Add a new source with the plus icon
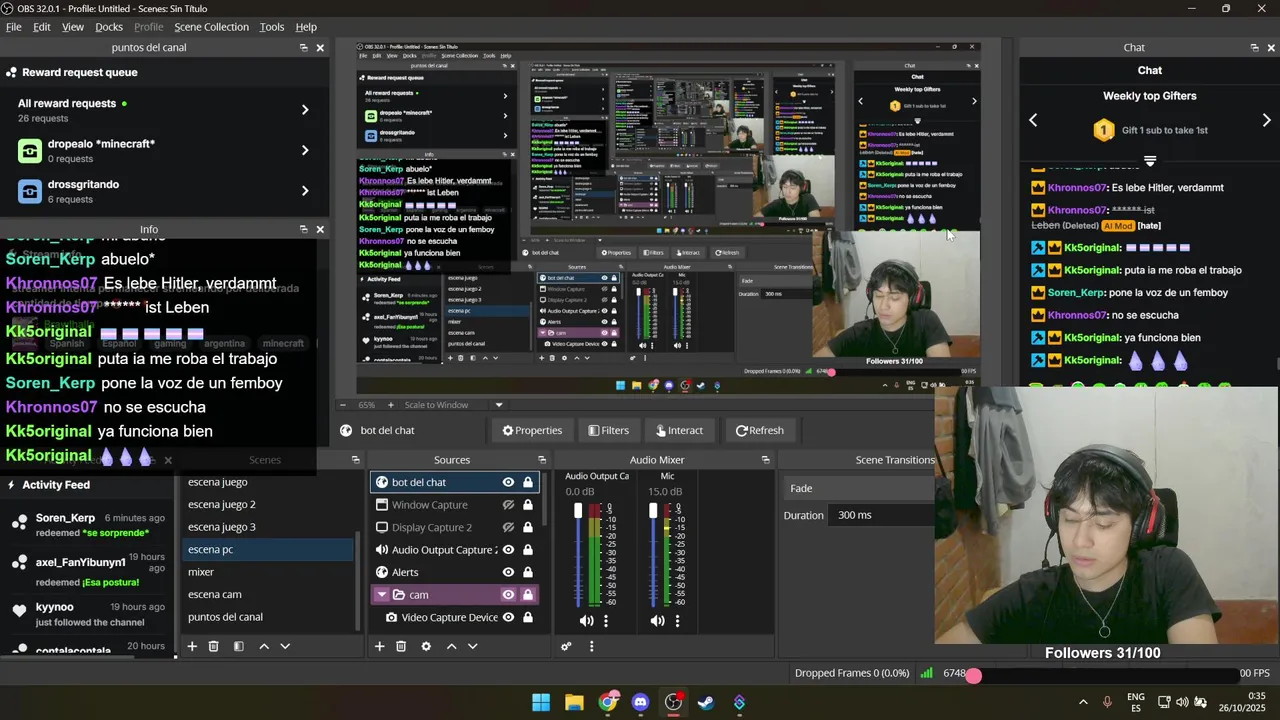Screen dimensions: 1280x720 coord(379,646)
